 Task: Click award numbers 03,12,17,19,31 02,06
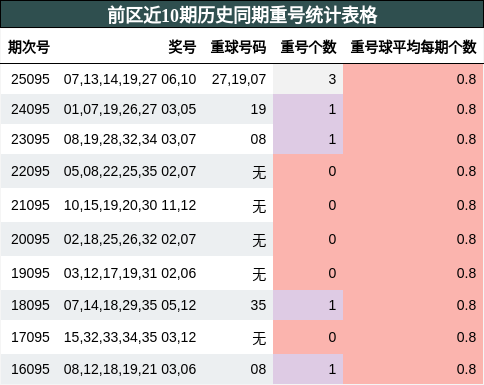coord(130,273)
